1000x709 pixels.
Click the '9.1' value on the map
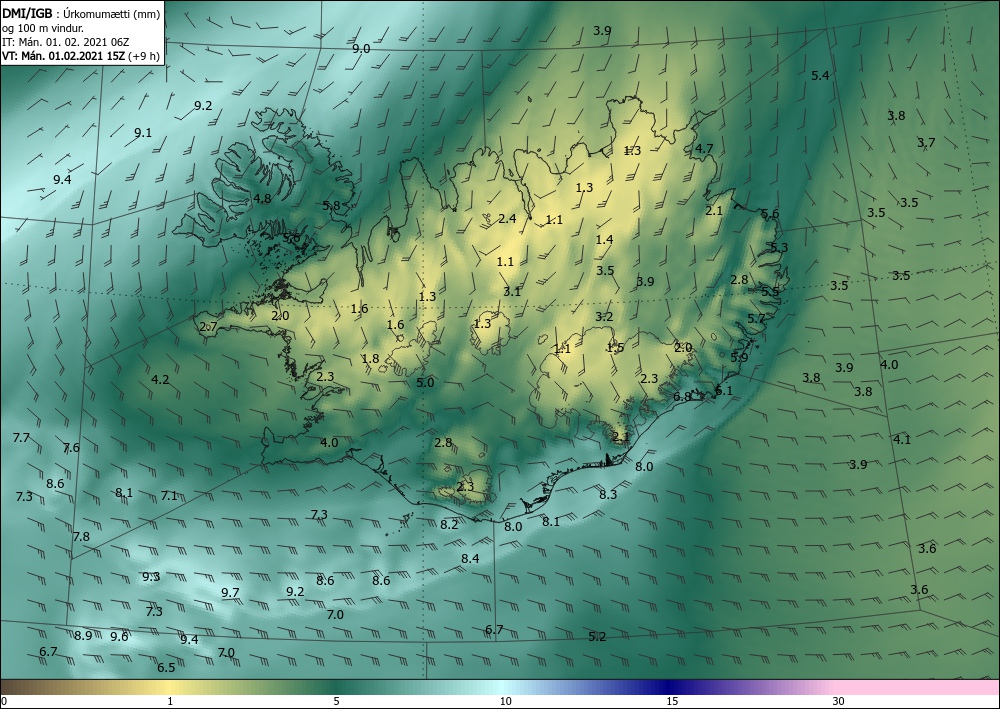coord(143,133)
